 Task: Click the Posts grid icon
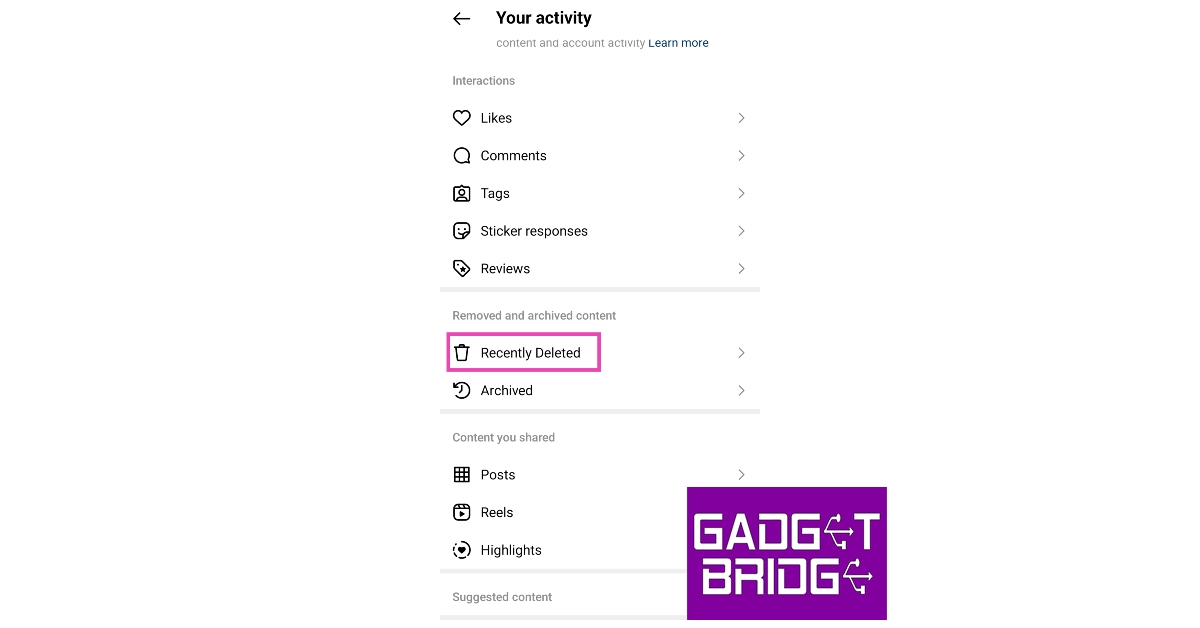click(x=461, y=475)
